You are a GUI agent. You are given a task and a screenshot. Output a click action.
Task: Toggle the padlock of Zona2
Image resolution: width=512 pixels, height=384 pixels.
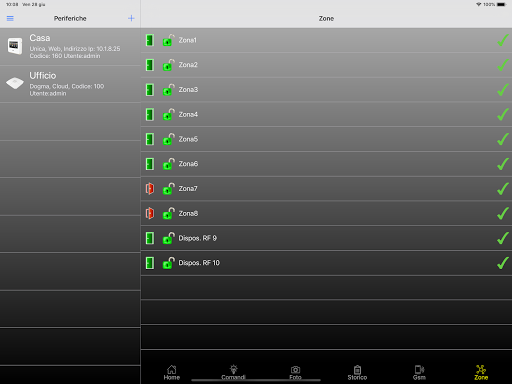click(x=169, y=65)
